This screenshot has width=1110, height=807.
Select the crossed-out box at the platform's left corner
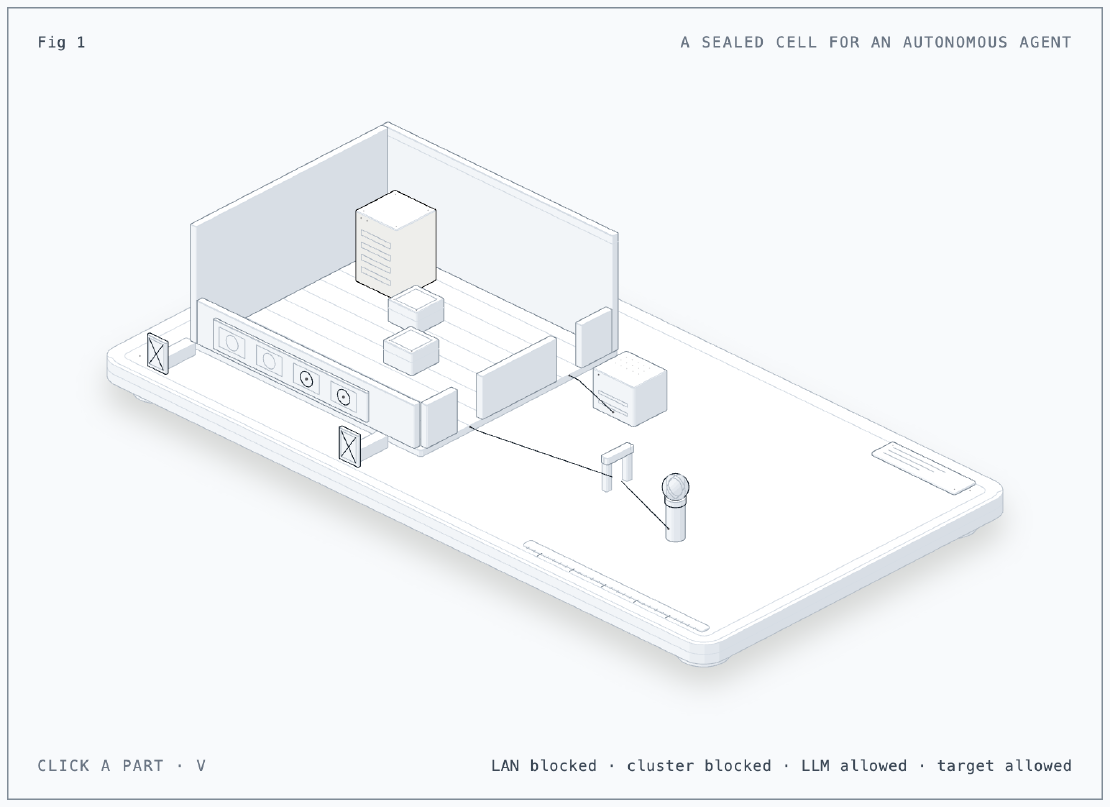[x=158, y=353]
